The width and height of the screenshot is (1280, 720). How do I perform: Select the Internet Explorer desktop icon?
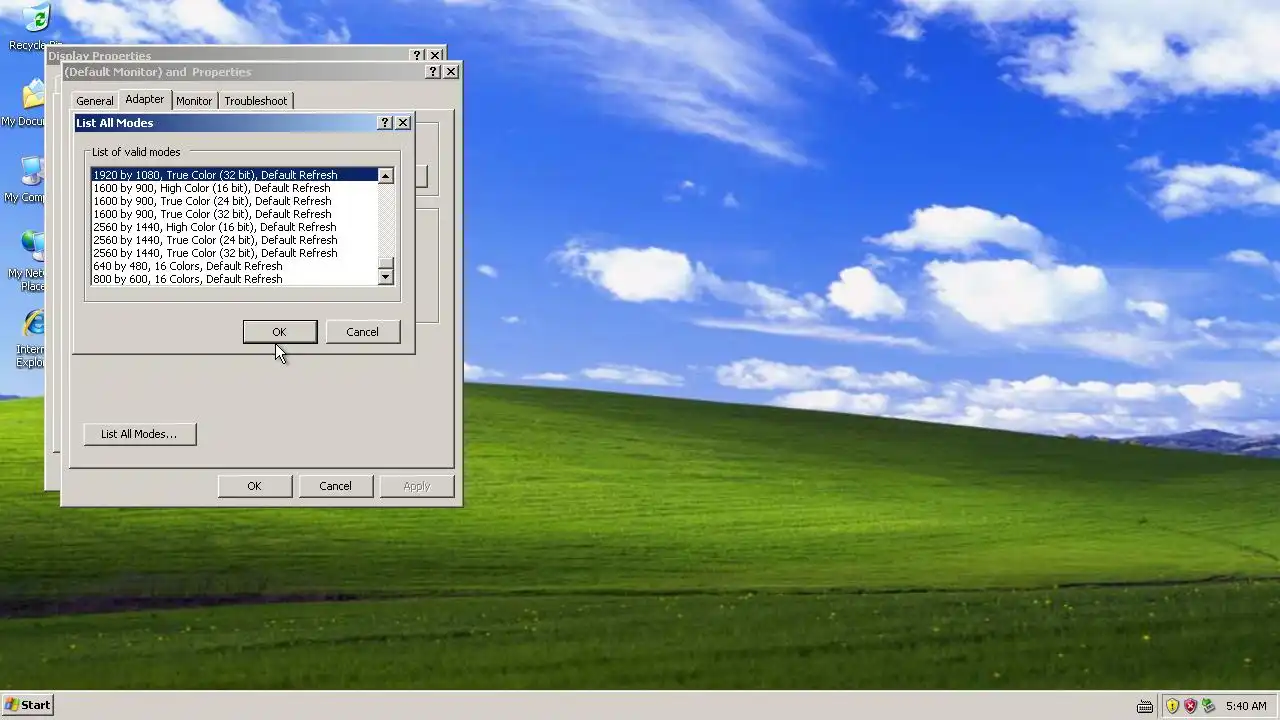(x=32, y=339)
